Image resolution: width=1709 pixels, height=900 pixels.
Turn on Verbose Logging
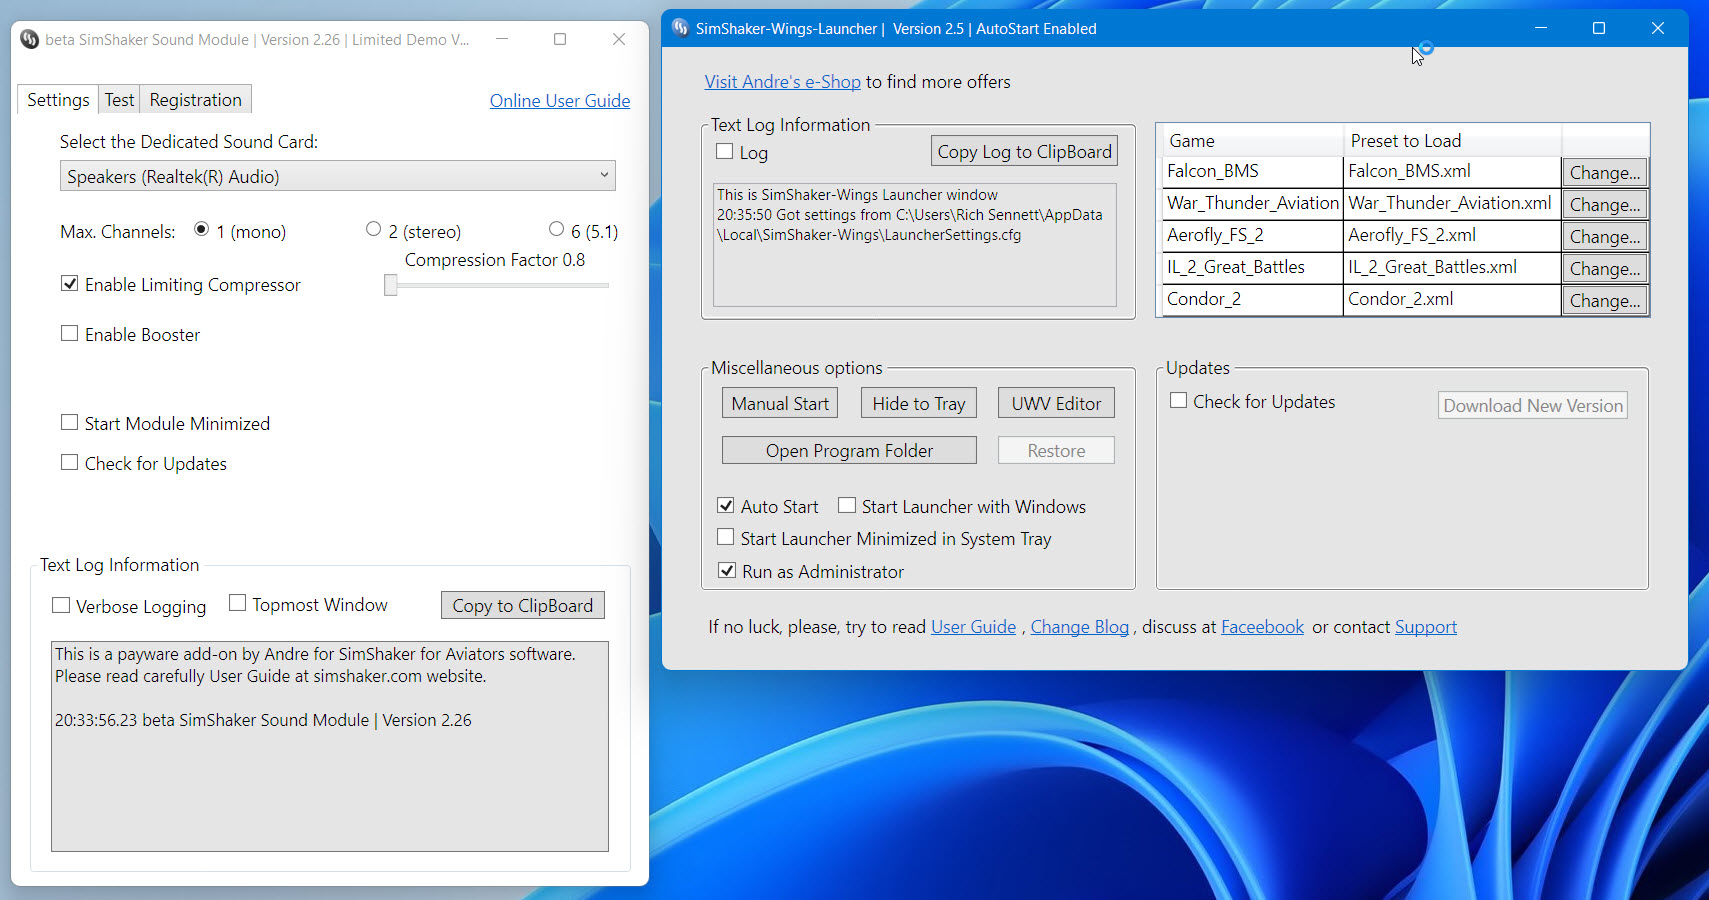click(x=61, y=606)
